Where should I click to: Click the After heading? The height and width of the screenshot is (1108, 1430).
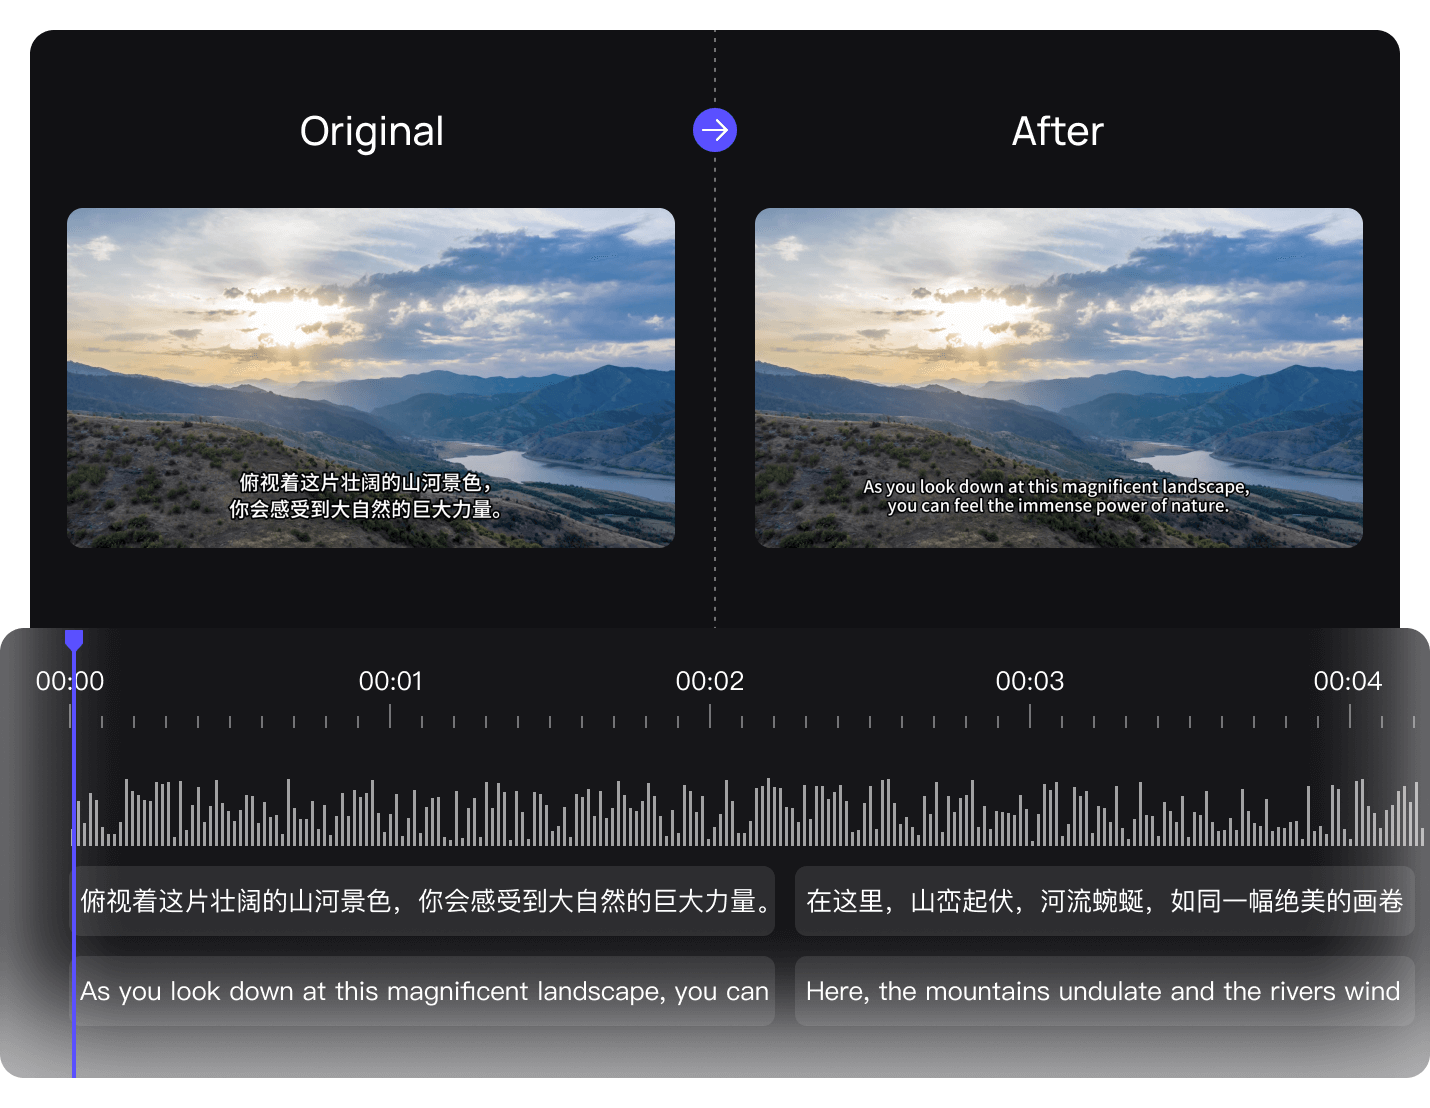click(x=1057, y=131)
